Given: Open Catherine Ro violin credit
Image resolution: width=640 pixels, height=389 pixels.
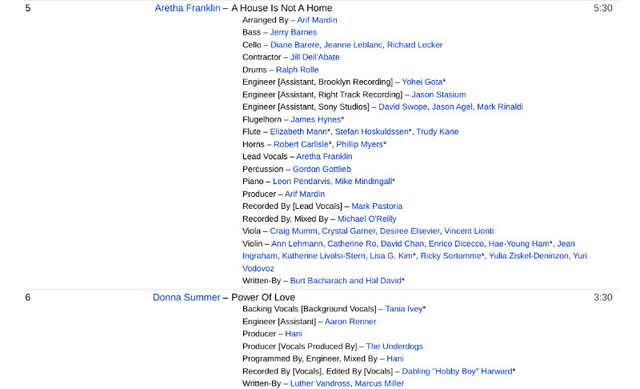Looking at the screenshot, I should click(x=352, y=244).
